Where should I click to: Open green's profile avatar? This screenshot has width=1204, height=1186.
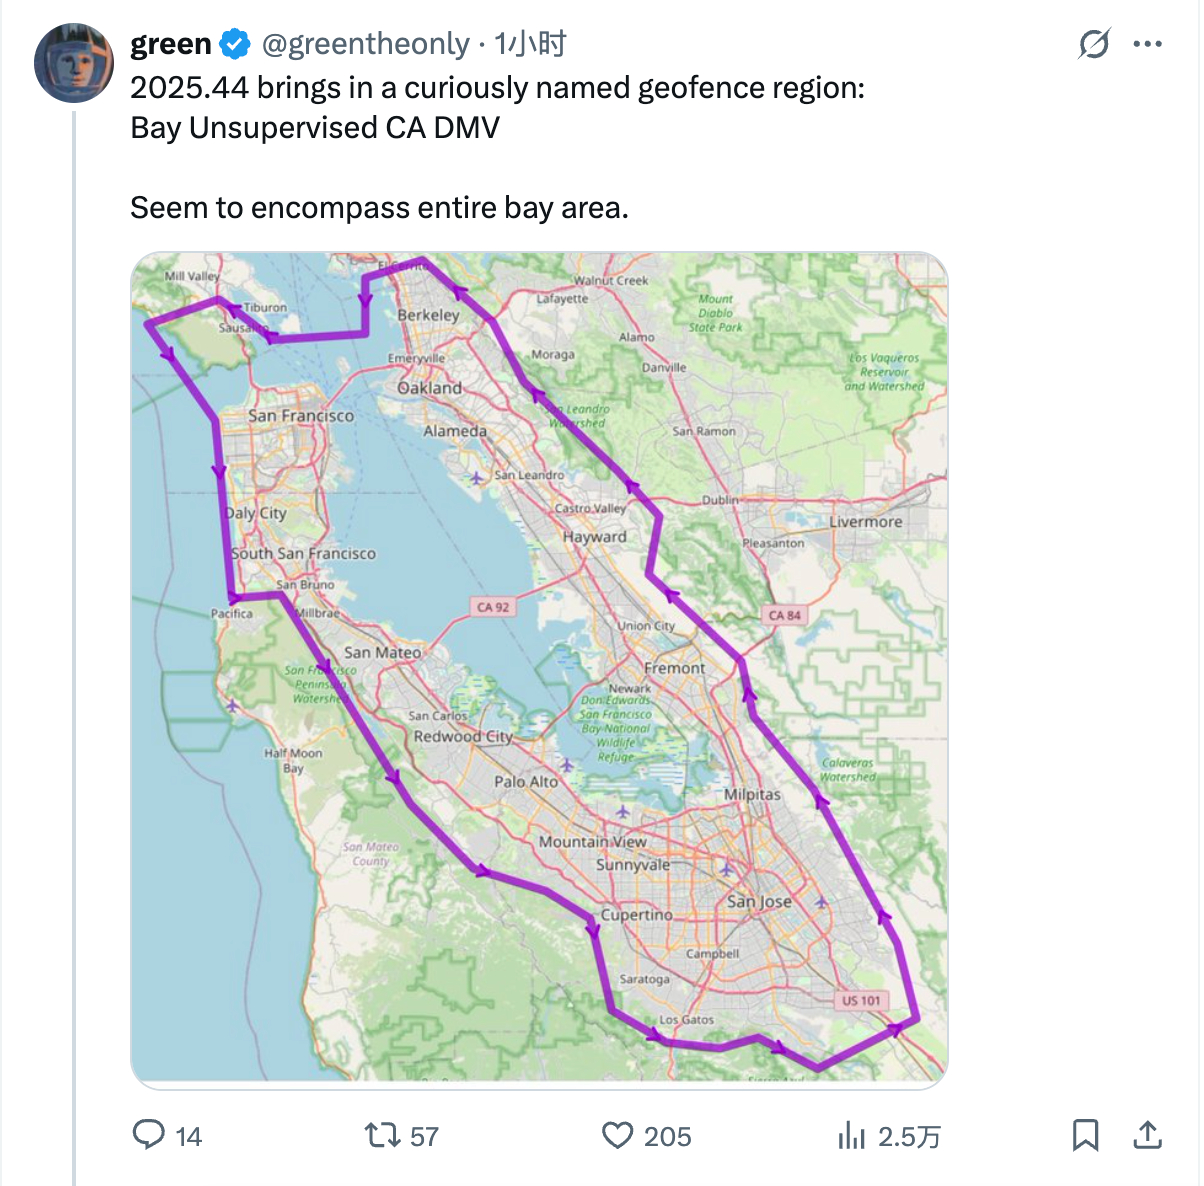pyautogui.click(x=74, y=63)
